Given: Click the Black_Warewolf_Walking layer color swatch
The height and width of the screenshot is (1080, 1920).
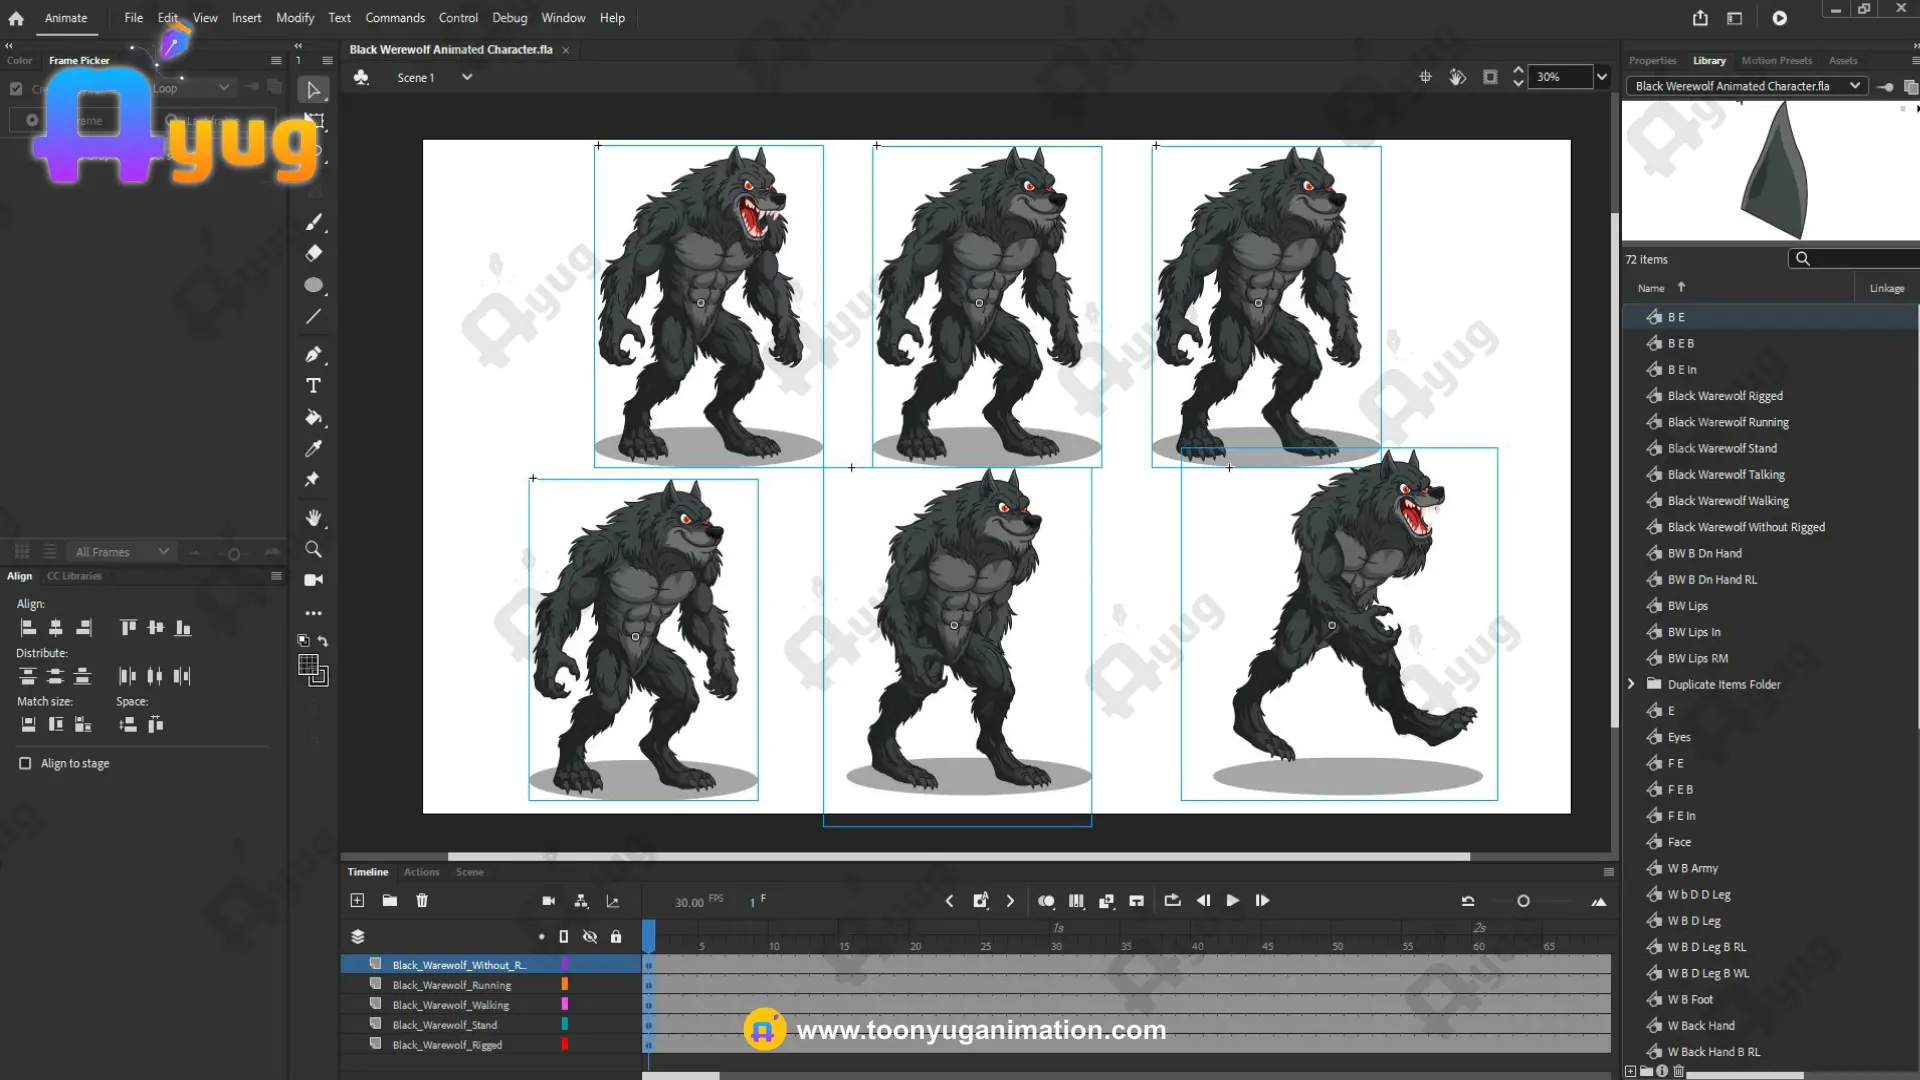Looking at the screenshot, I should pyautogui.click(x=565, y=1004).
